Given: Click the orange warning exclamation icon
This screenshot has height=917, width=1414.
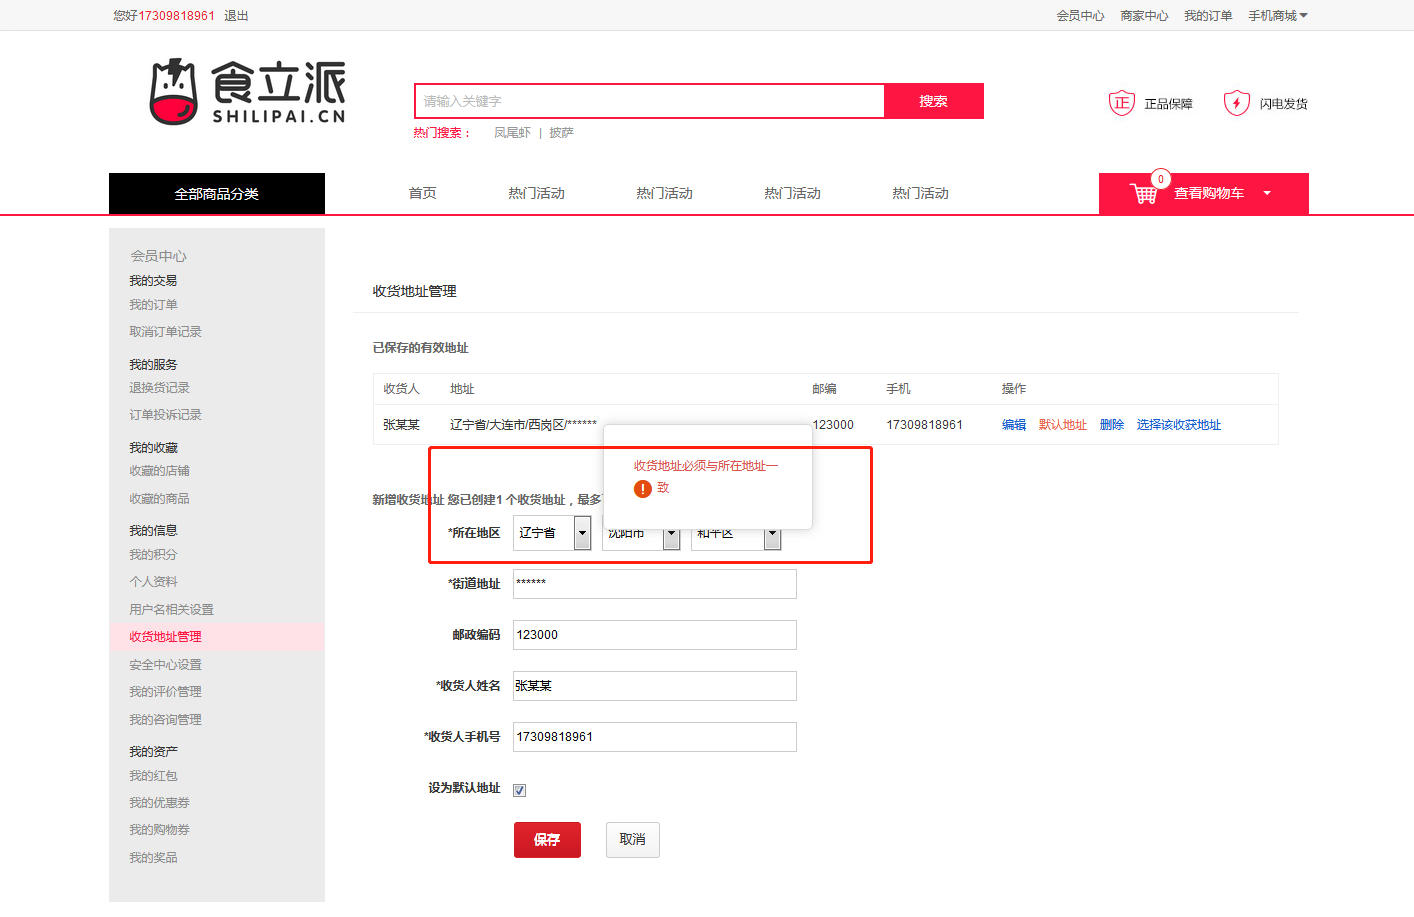Looking at the screenshot, I should pyautogui.click(x=643, y=489).
